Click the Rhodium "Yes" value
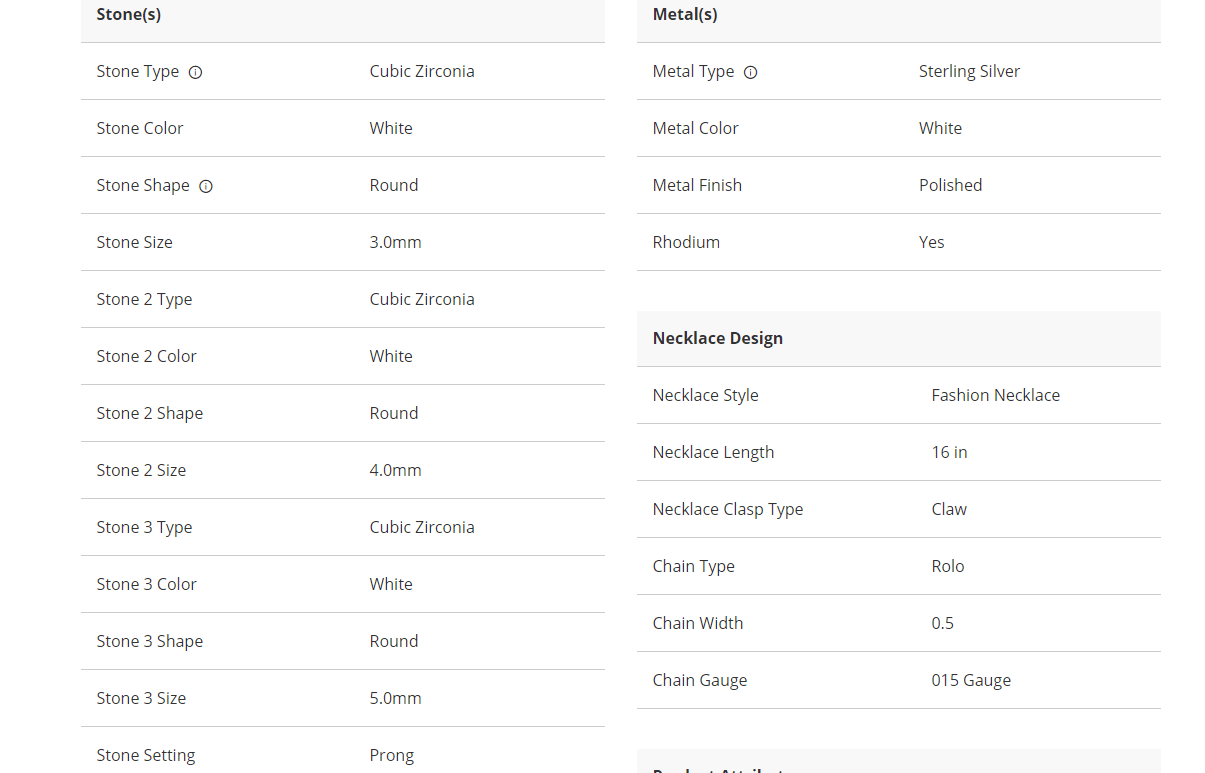Image resolution: width=1205 pixels, height=773 pixels. coord(931,242)
